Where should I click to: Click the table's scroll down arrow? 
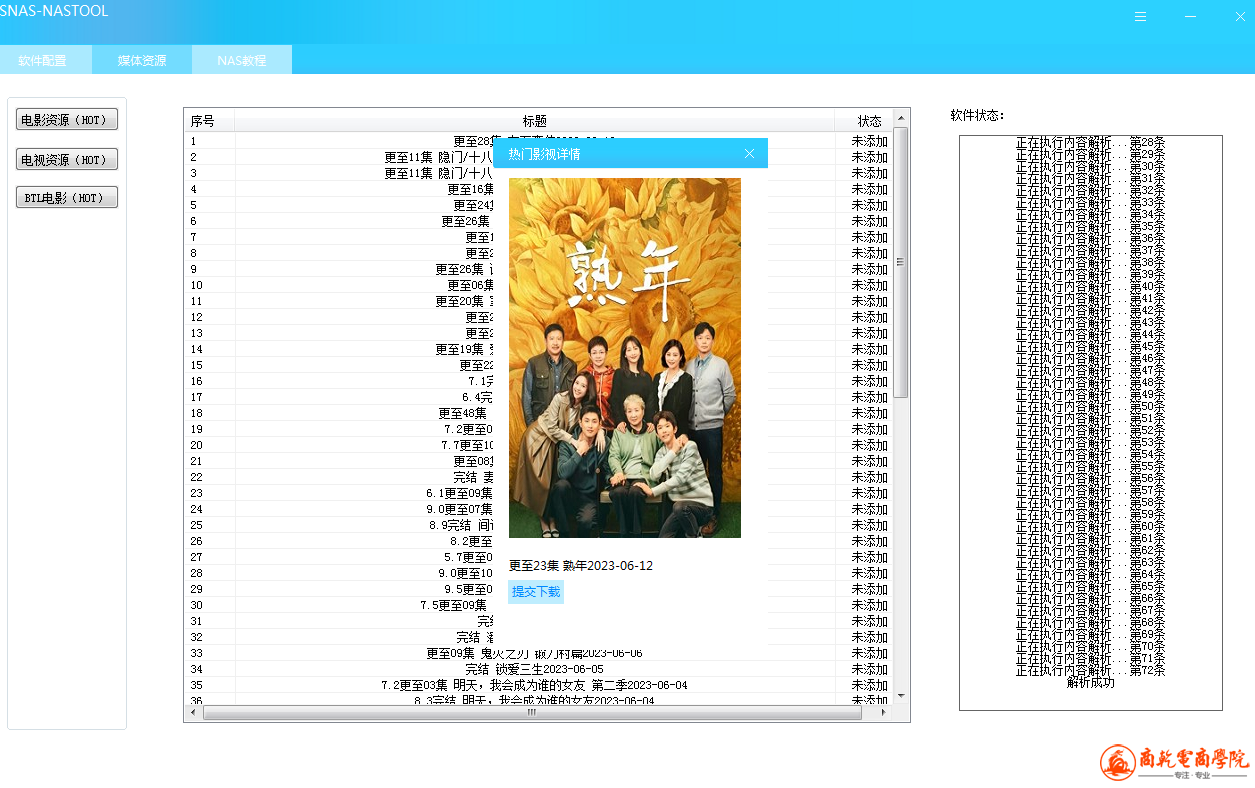pos(901,696)
